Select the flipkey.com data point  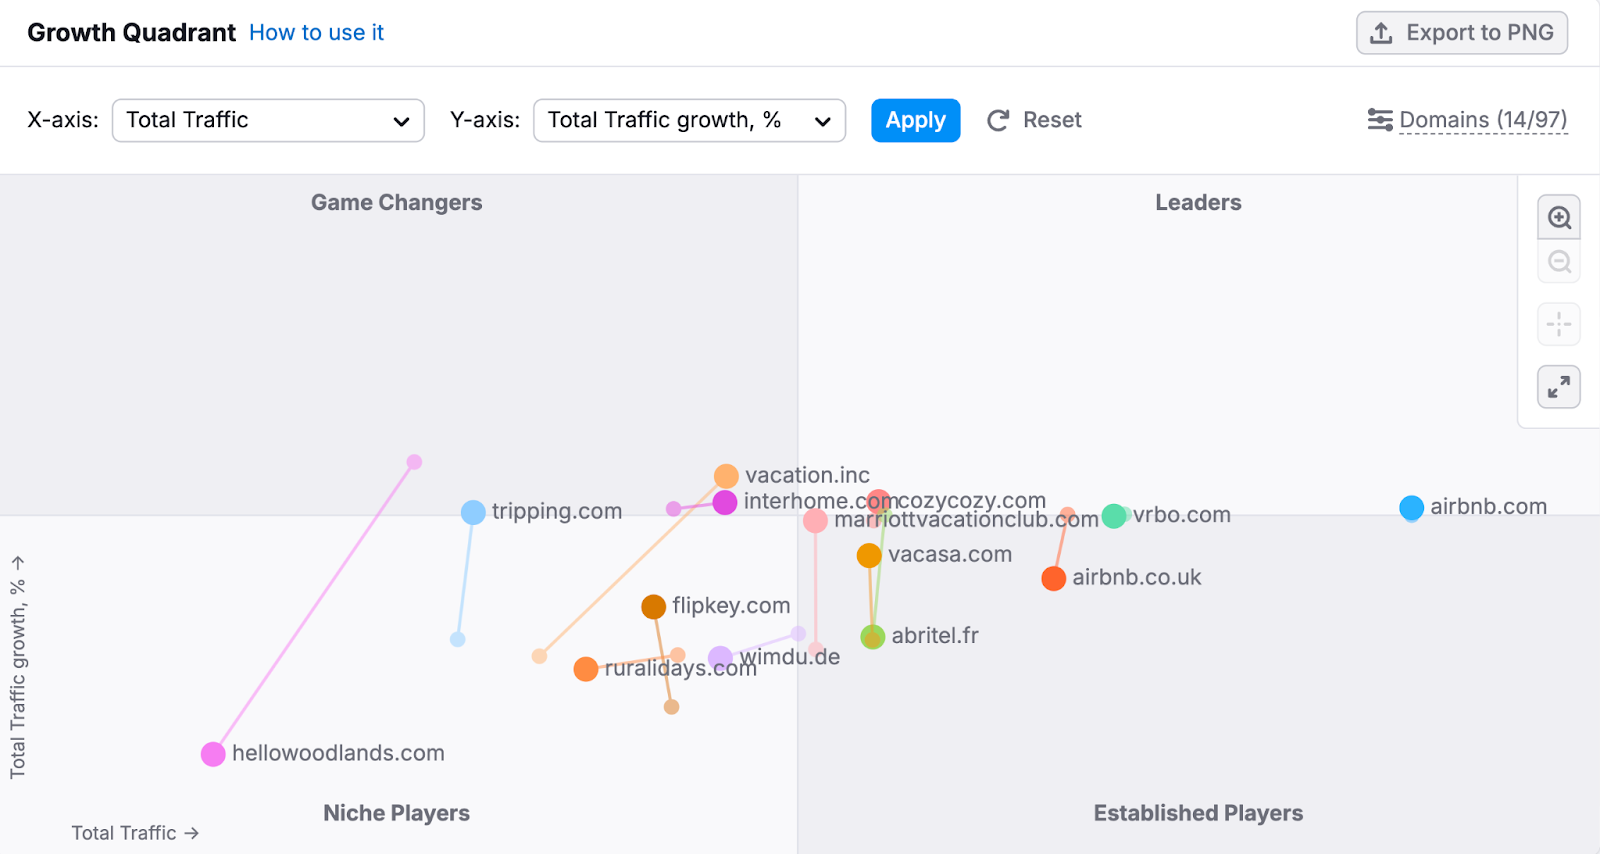pyautogui.click(x=654, y=607)
